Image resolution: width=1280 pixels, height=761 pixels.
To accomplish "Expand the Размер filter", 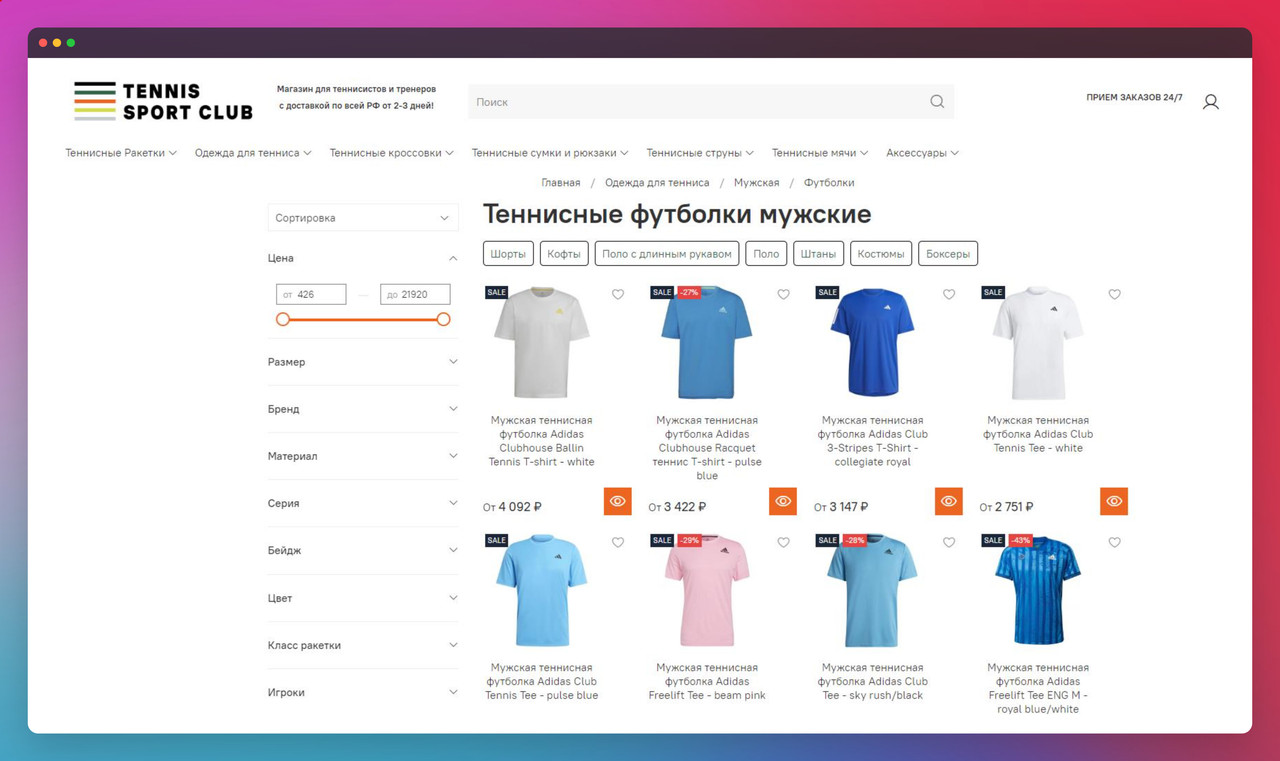I will click(x=363, y=362).
